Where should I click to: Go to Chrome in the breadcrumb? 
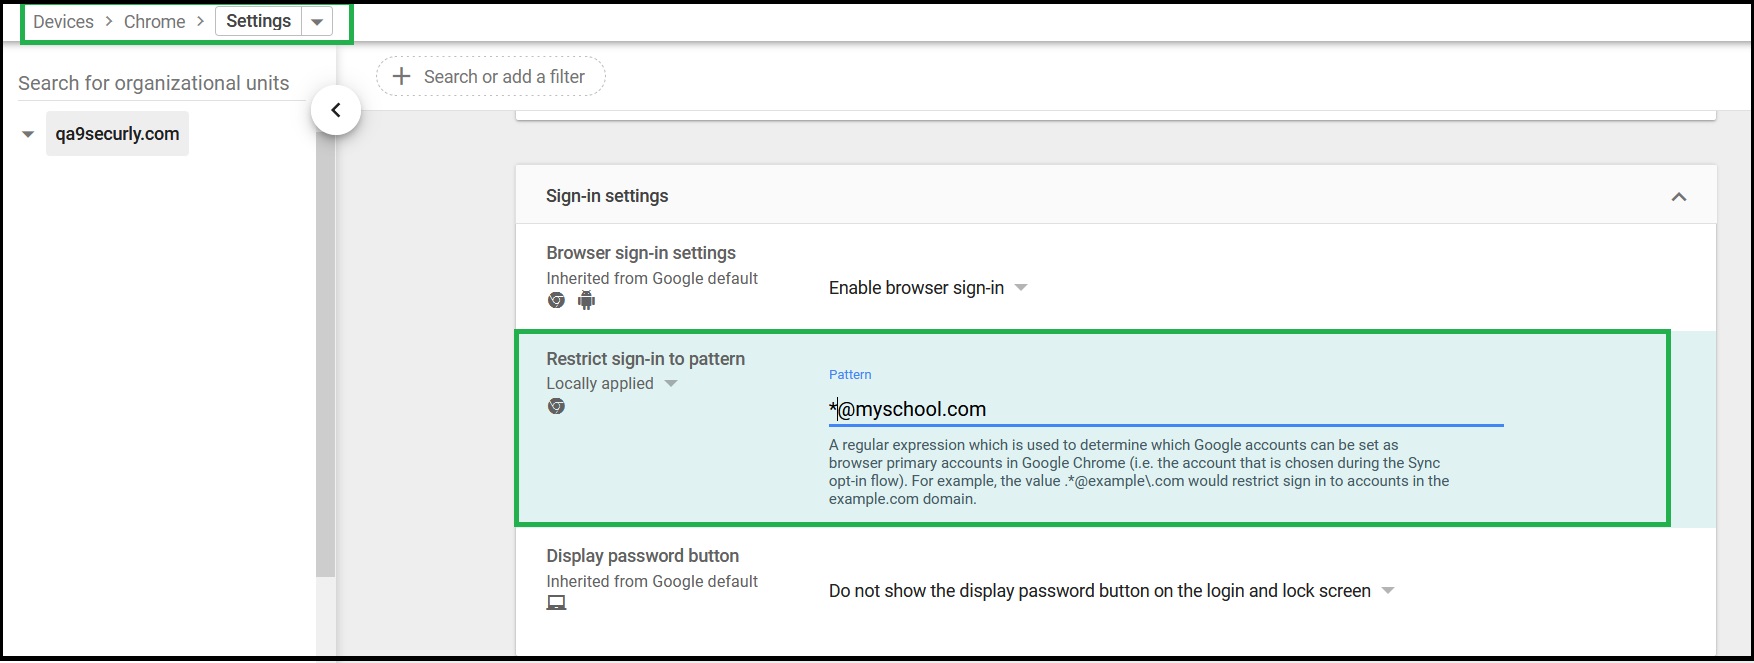pos(154,22)
